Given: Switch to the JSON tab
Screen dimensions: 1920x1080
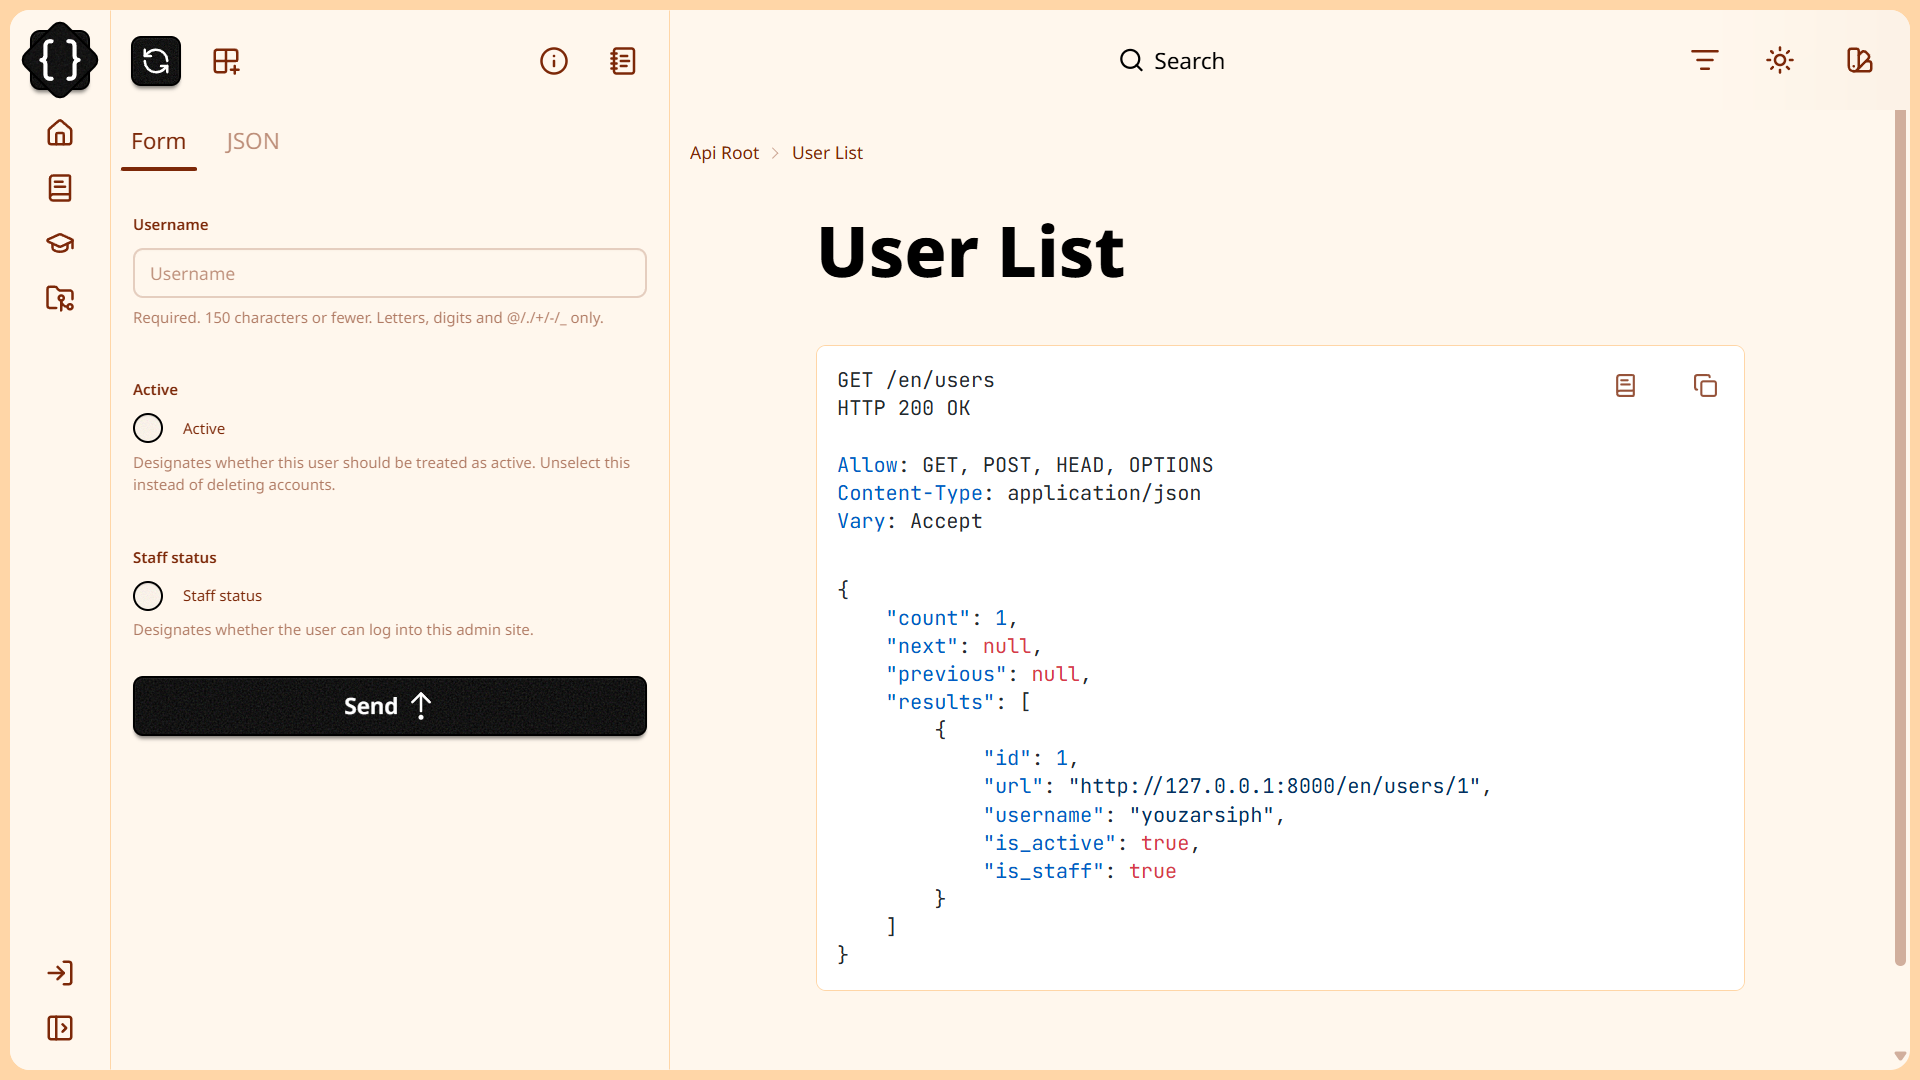Looking at the screenshot, I should coord(252,141).
